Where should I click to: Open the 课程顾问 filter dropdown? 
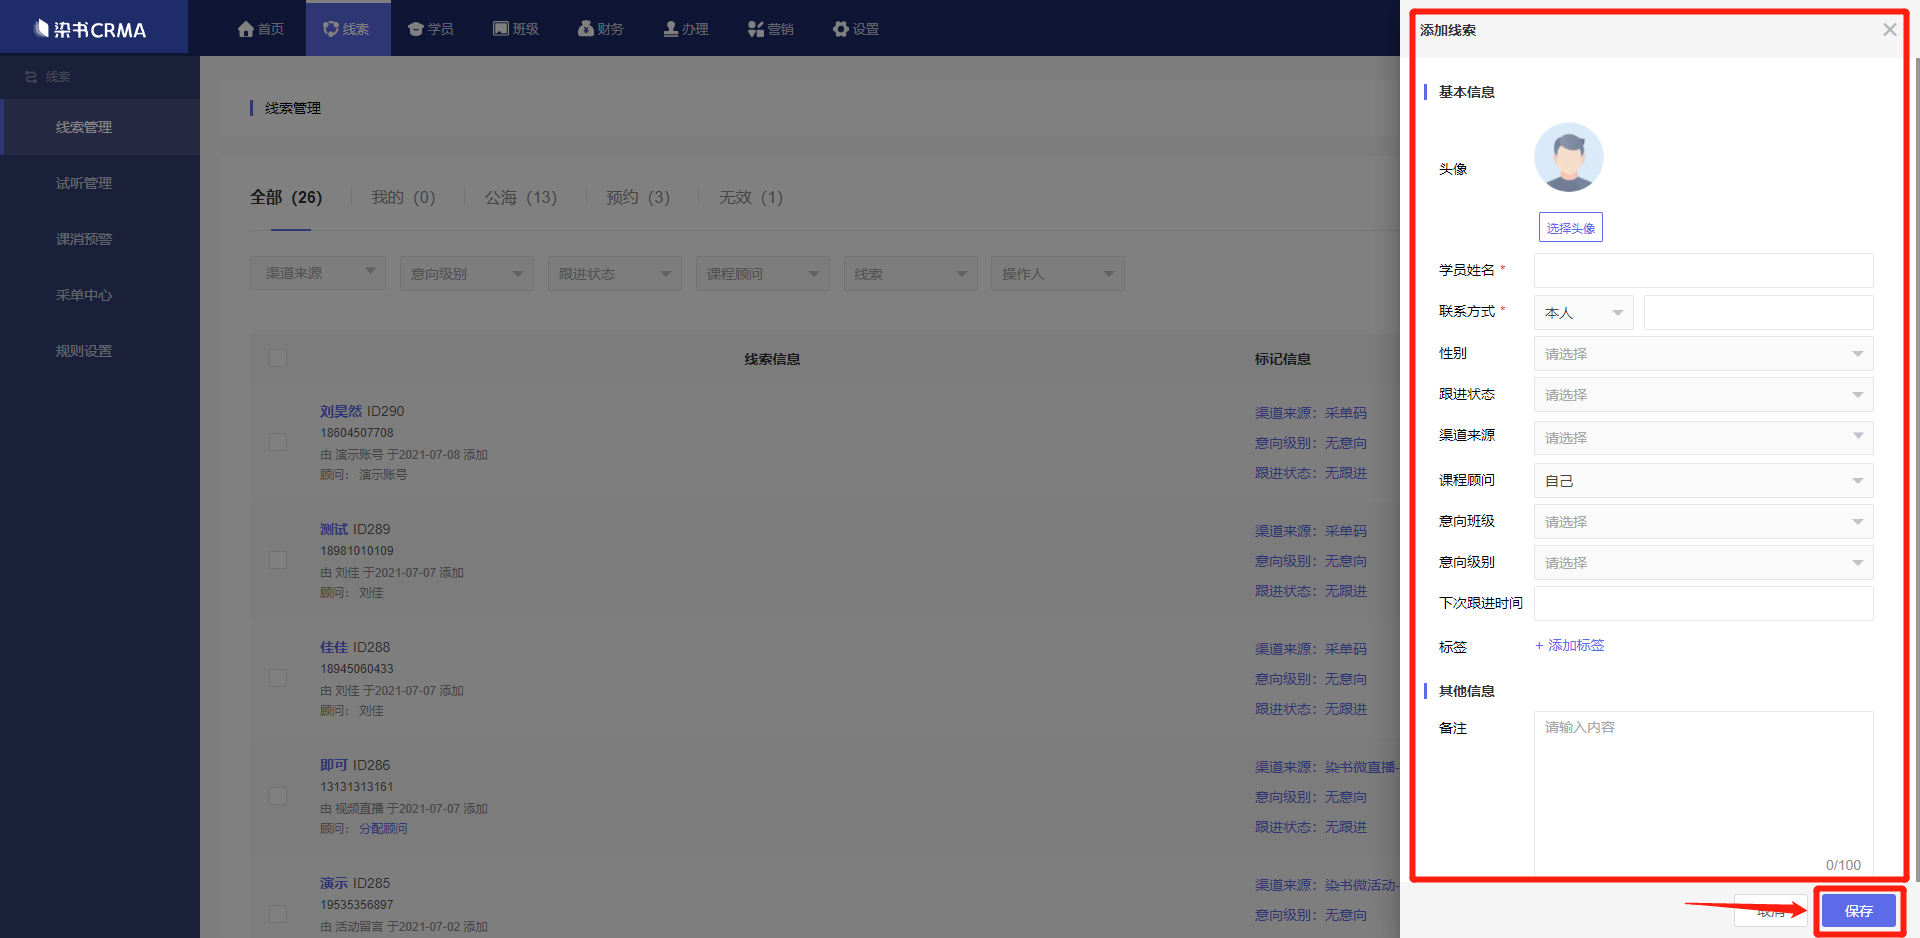762,273
